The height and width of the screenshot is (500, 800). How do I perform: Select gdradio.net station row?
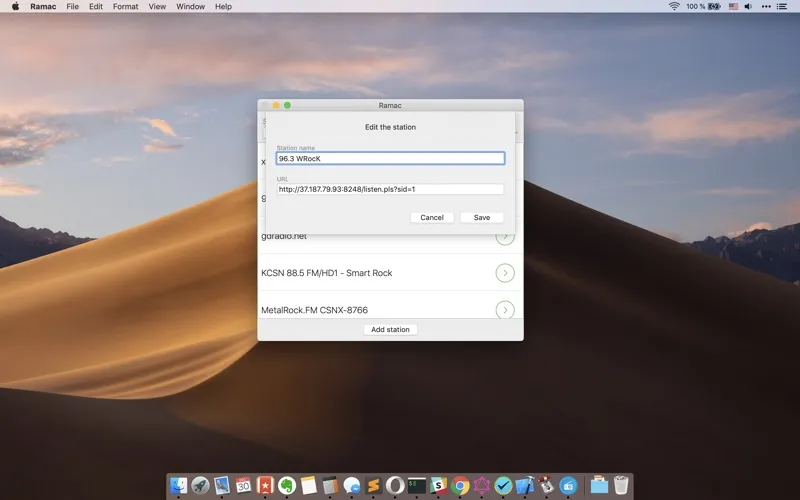click(390, 243)
